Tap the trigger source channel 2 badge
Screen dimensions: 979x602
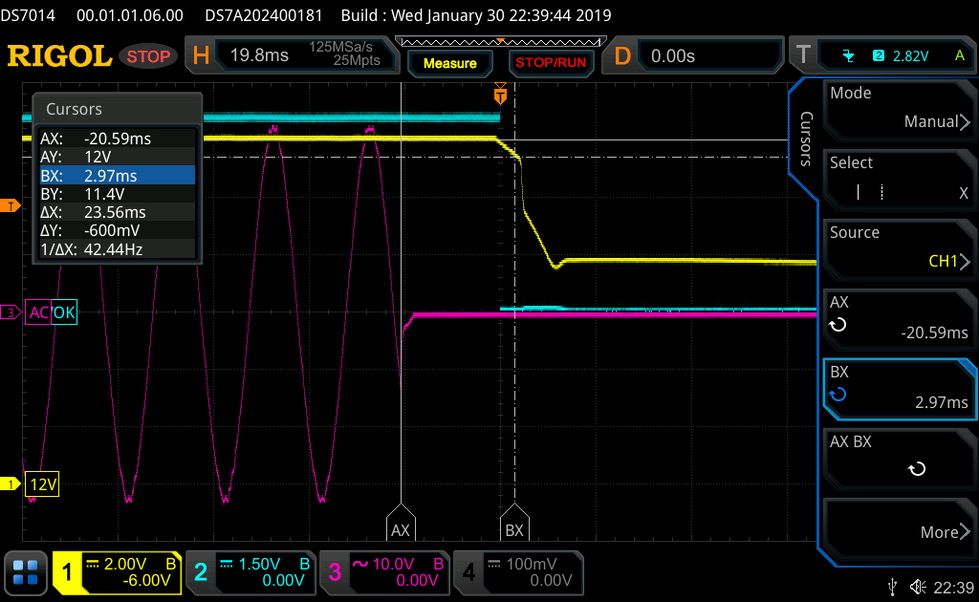[878, 56]
